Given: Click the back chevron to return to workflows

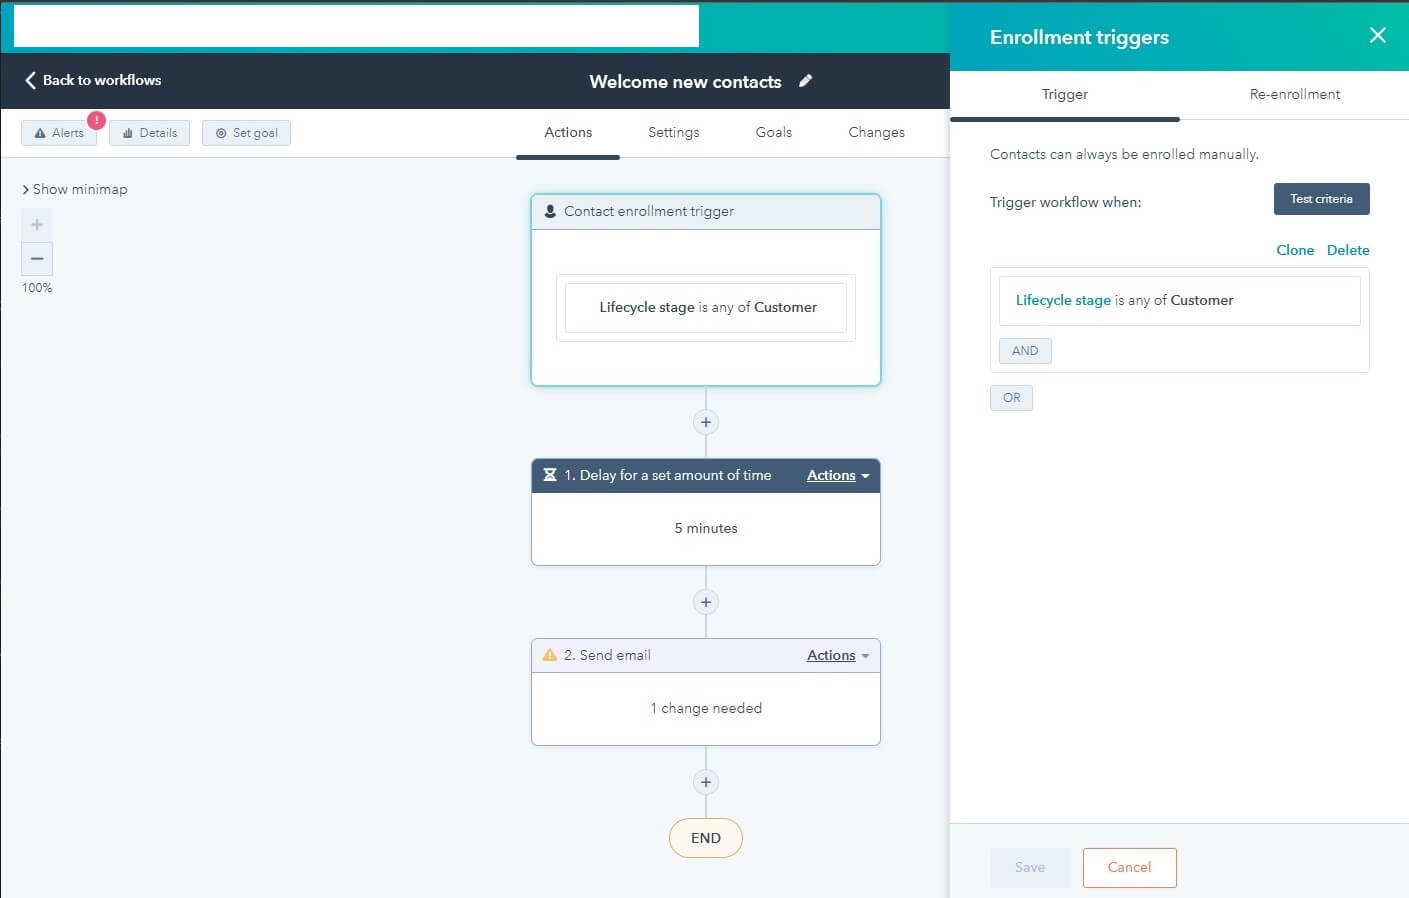Looking at the screenshot, I should tap(30, 79).
